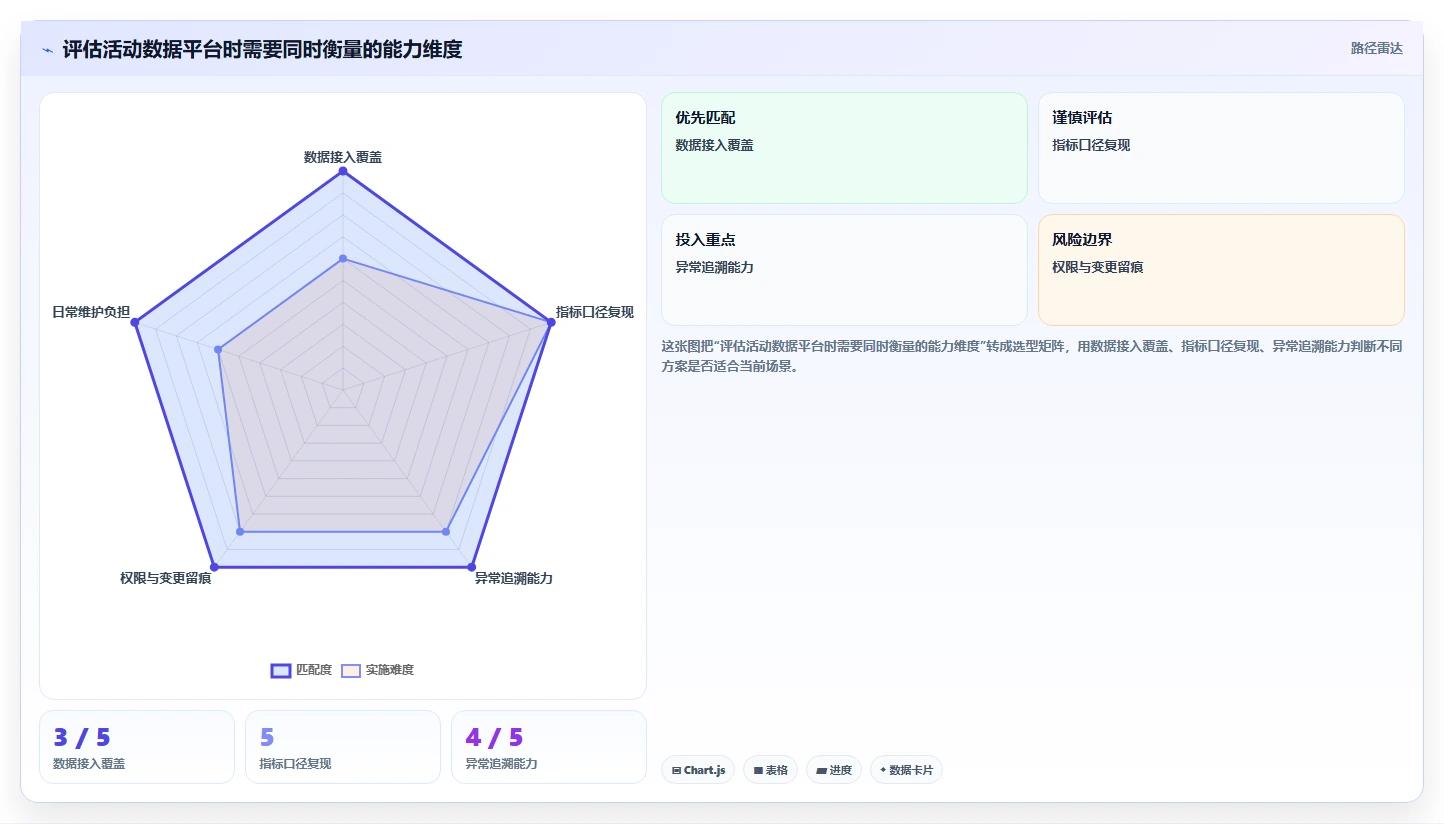The height and width of the screenshot is (824, 1444).
Task: Click the outer data point at 异常追溯能力
Action: point(472,567)
